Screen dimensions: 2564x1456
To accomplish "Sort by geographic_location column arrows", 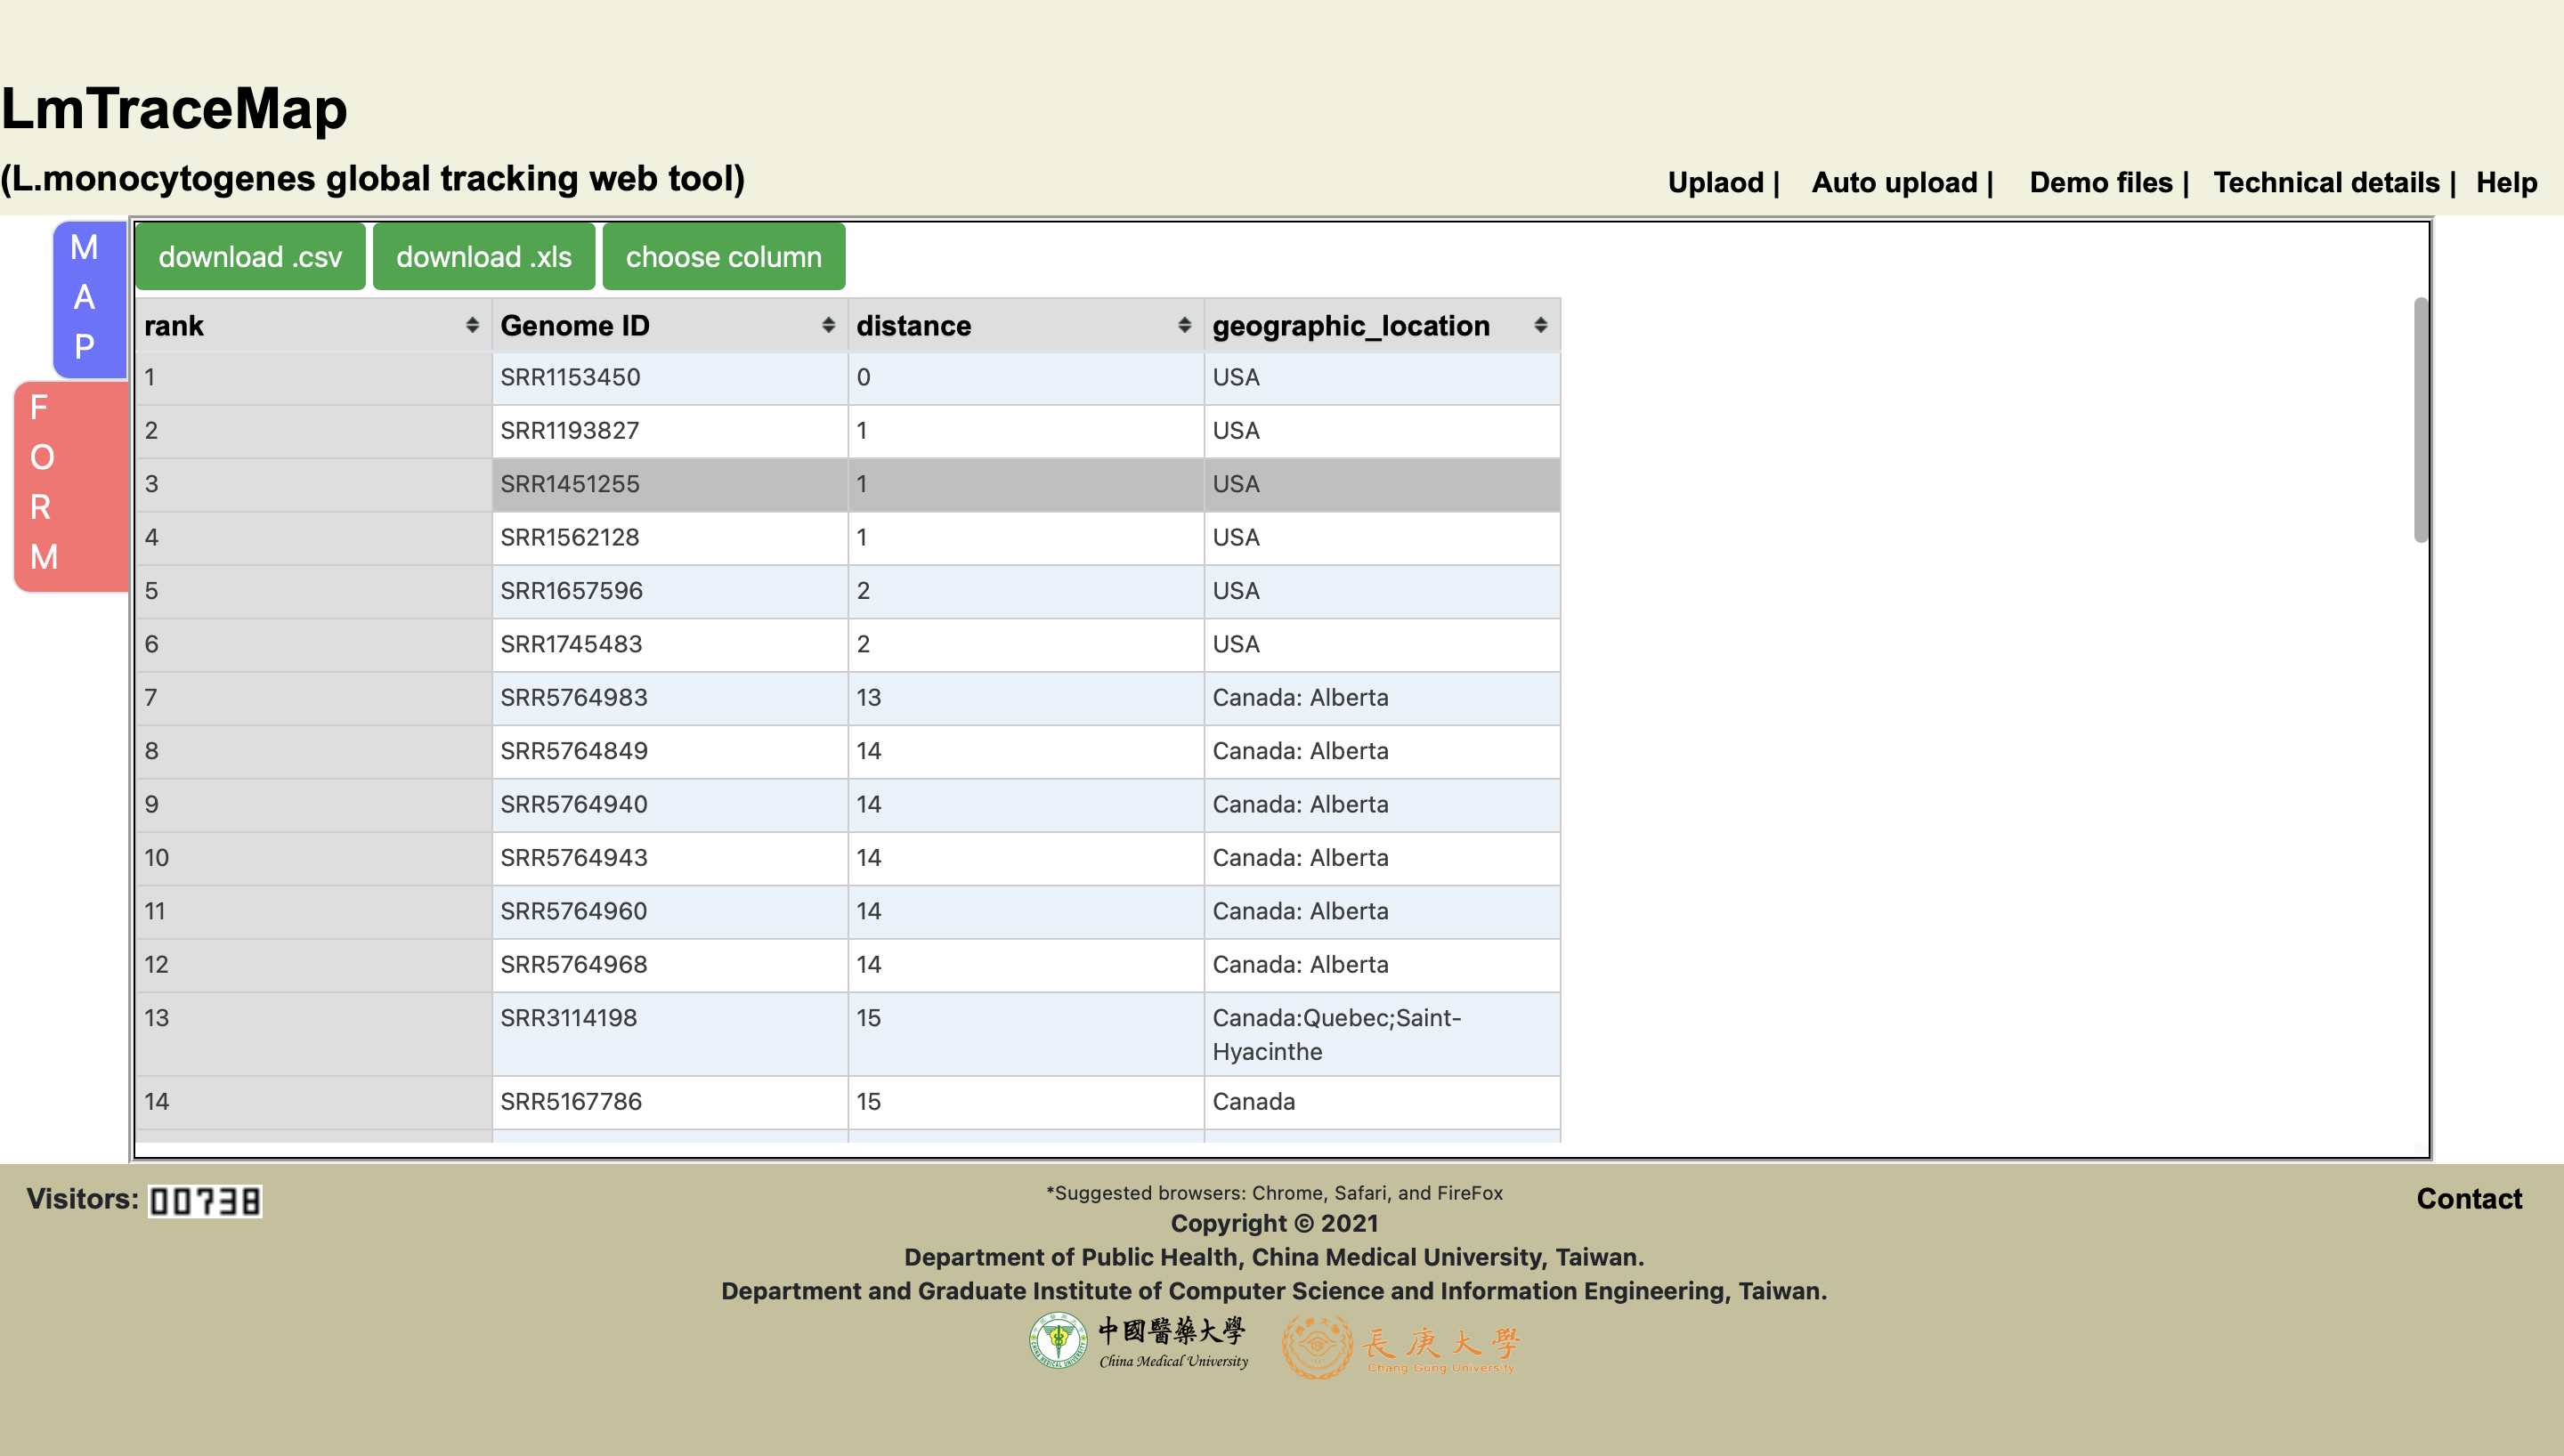I will pos(1540,325).
